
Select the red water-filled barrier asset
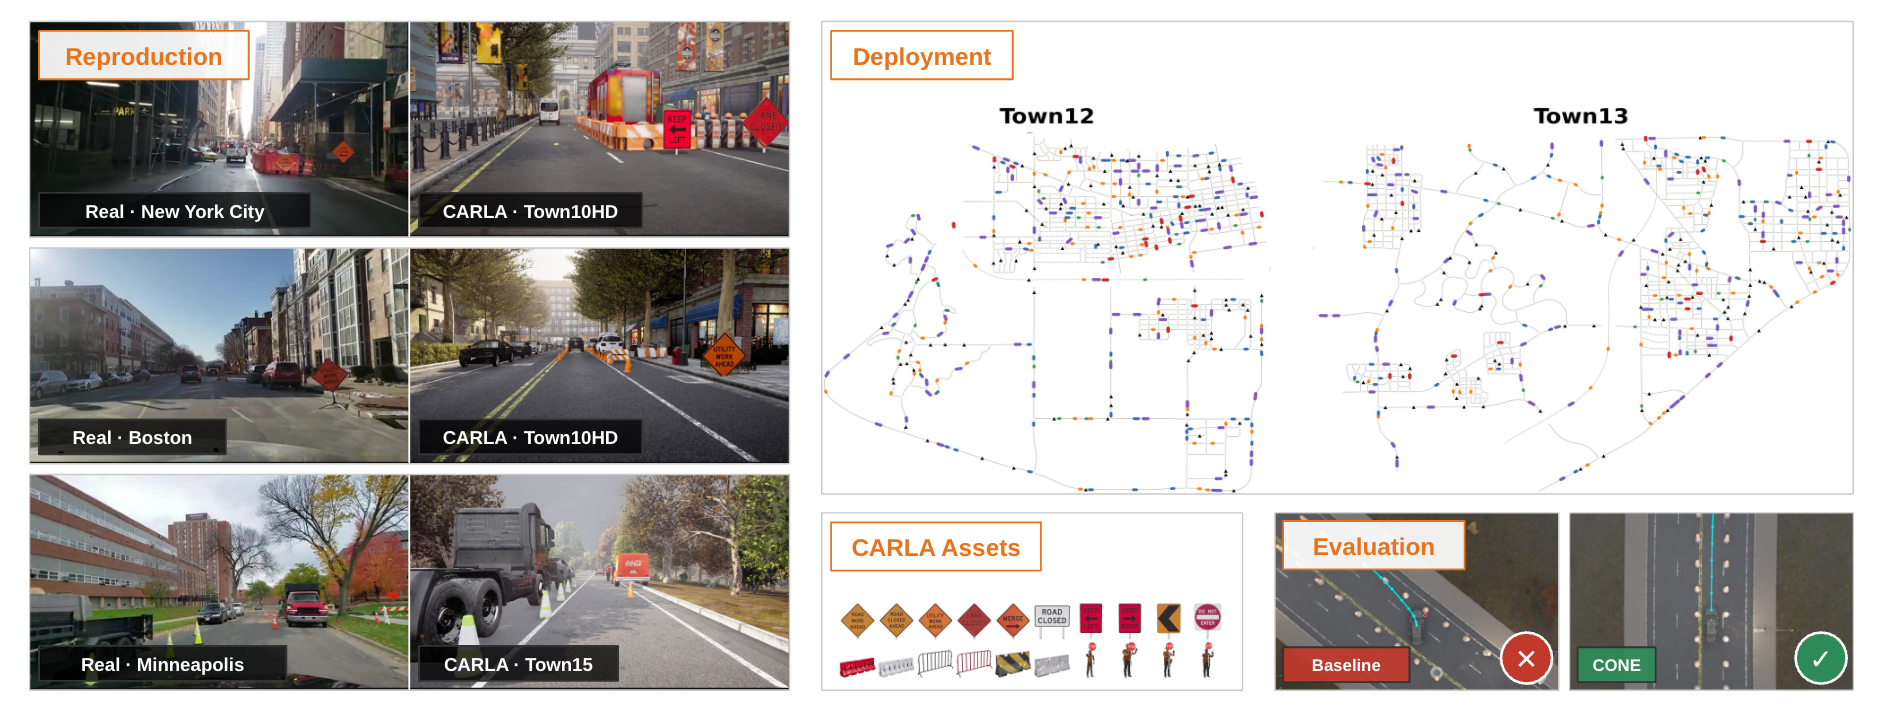click(x=857, y=668)
